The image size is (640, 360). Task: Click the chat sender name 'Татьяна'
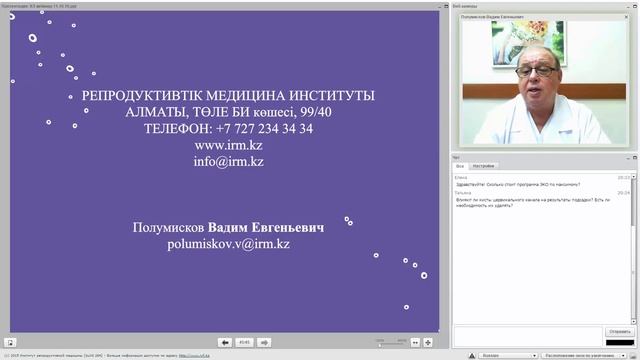pyautogui.click(x=463, y=193)
